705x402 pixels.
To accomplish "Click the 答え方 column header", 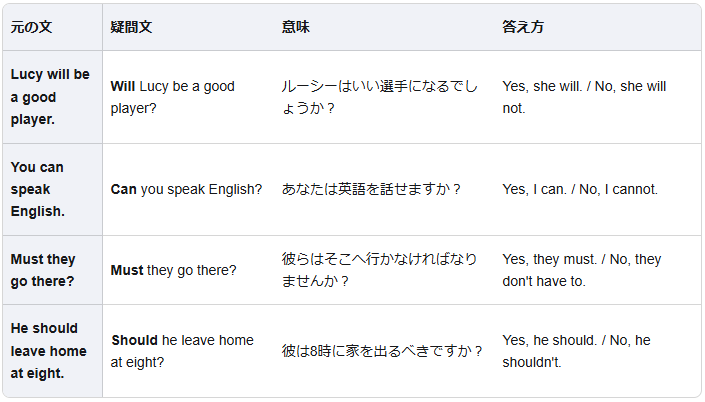I will pos(523,28).
